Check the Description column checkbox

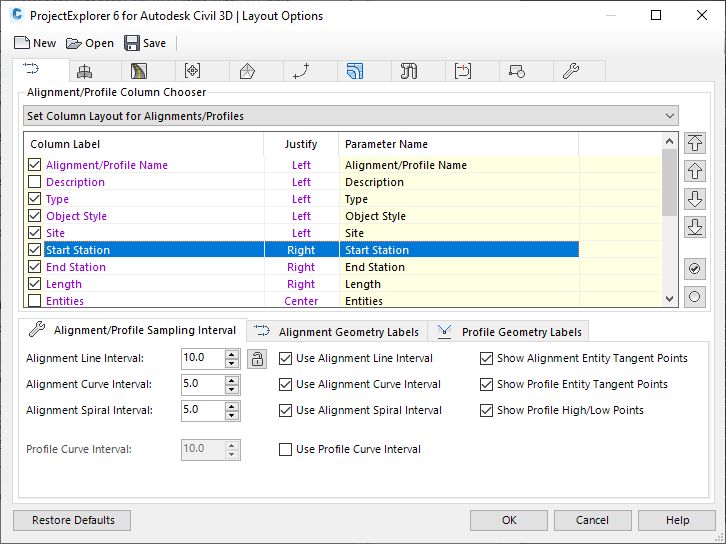tap(35, 181)
